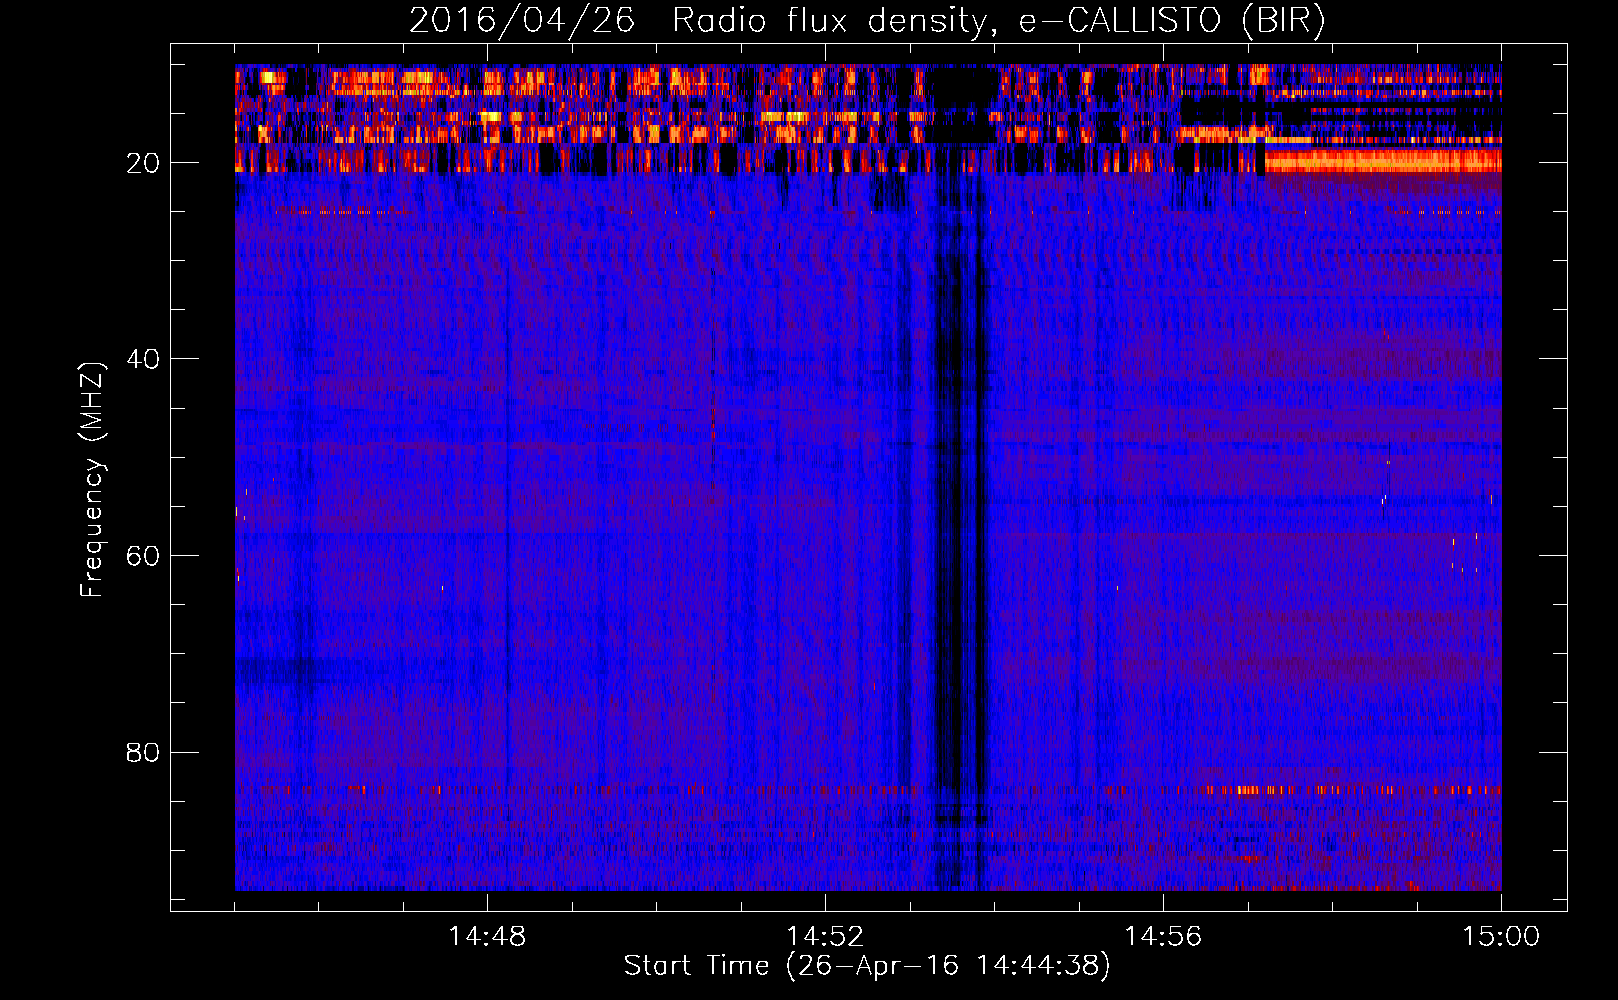Click the "Start Time (26-Apr-16 14:44:38)" x-axis label
The image size is (1618, 1000).
(867, 966)
